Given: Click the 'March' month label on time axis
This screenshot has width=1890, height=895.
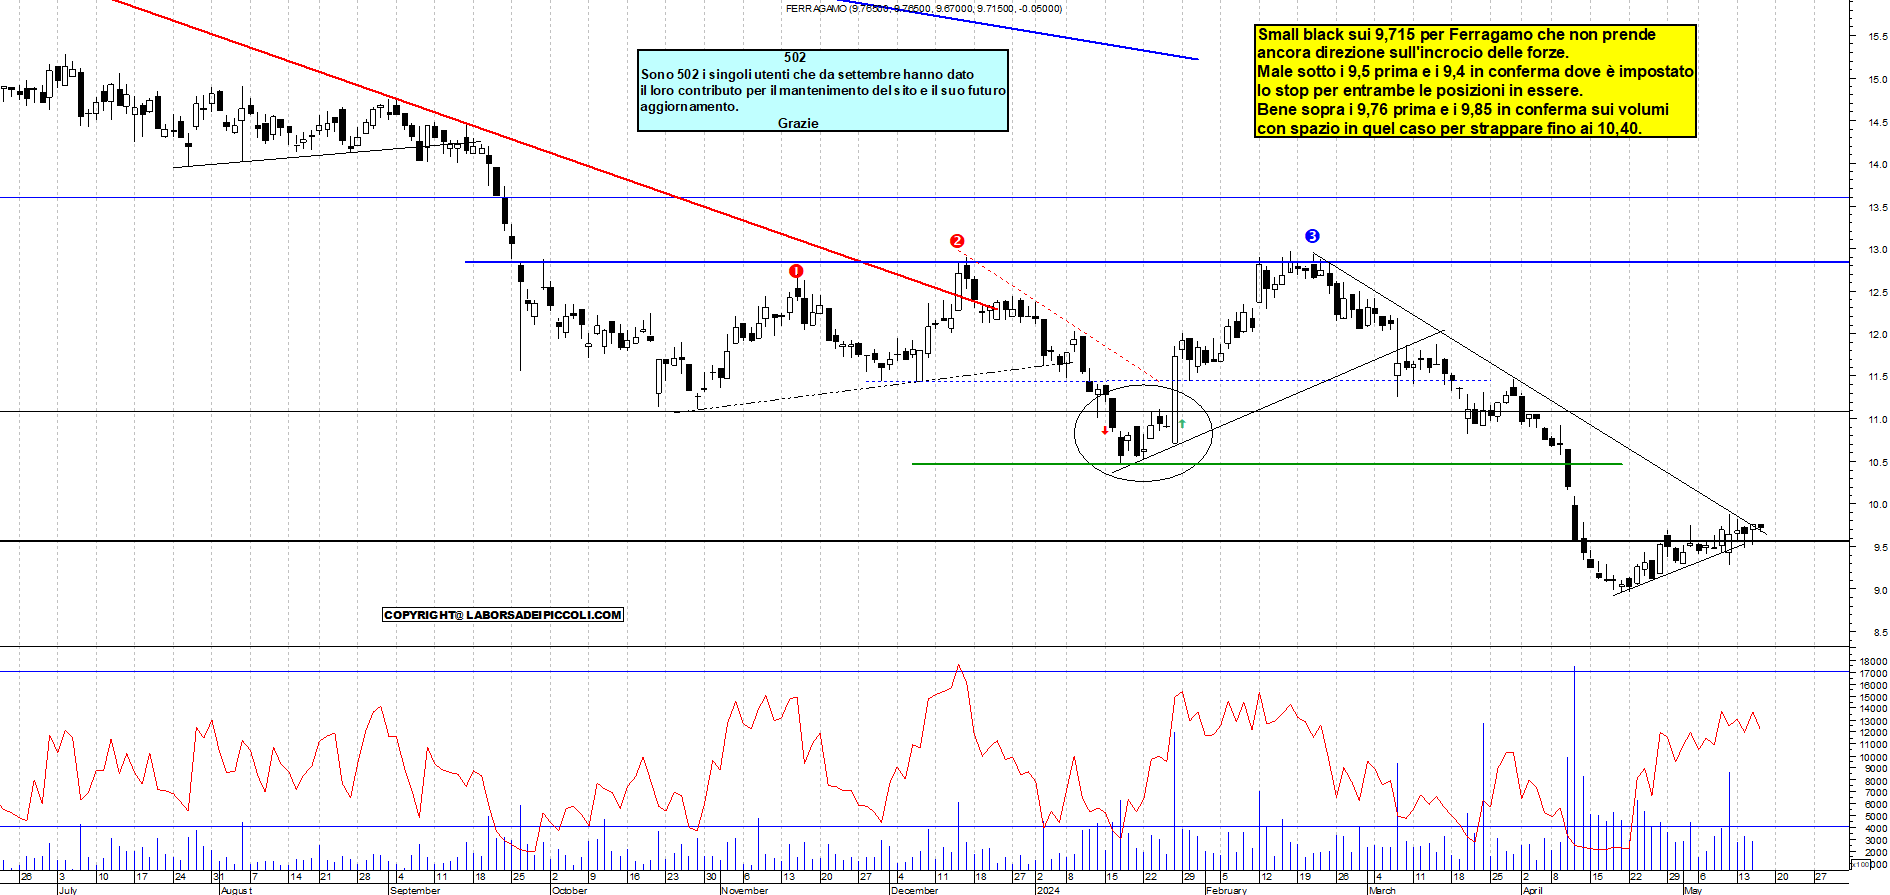Looking at the screenshot, I should pyautogui.click(x=1382, y=890).
